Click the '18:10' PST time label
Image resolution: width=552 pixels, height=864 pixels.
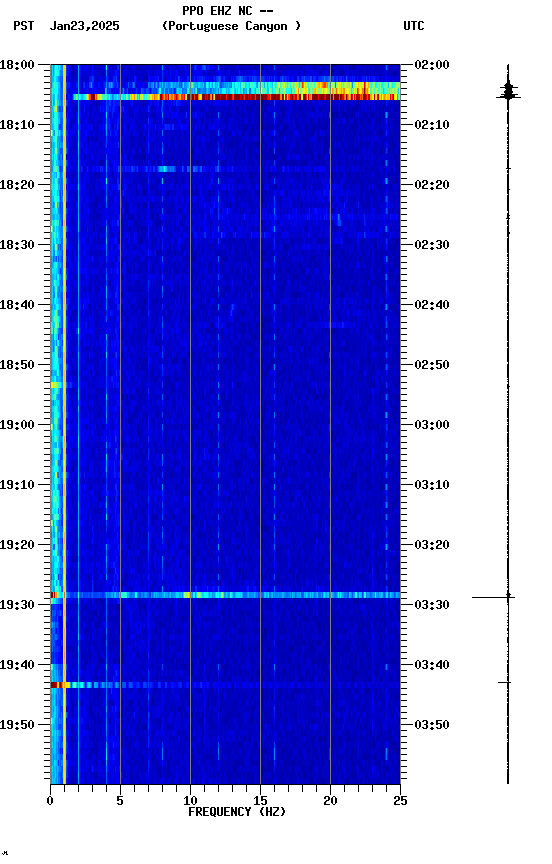[17, 125]
